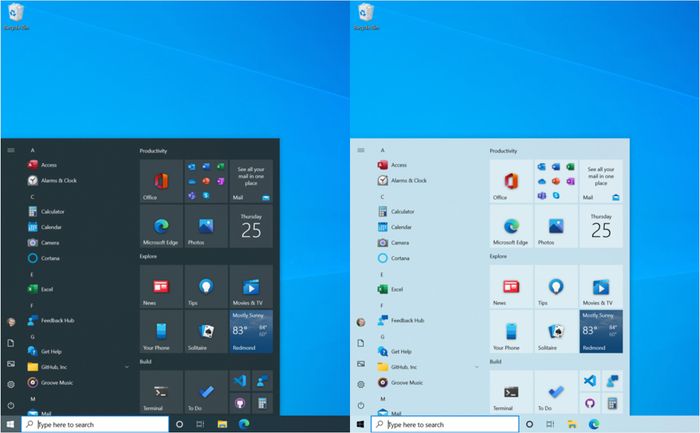
Task: Select Calculator in the dark app list
Action: click(x=52, y=212)
